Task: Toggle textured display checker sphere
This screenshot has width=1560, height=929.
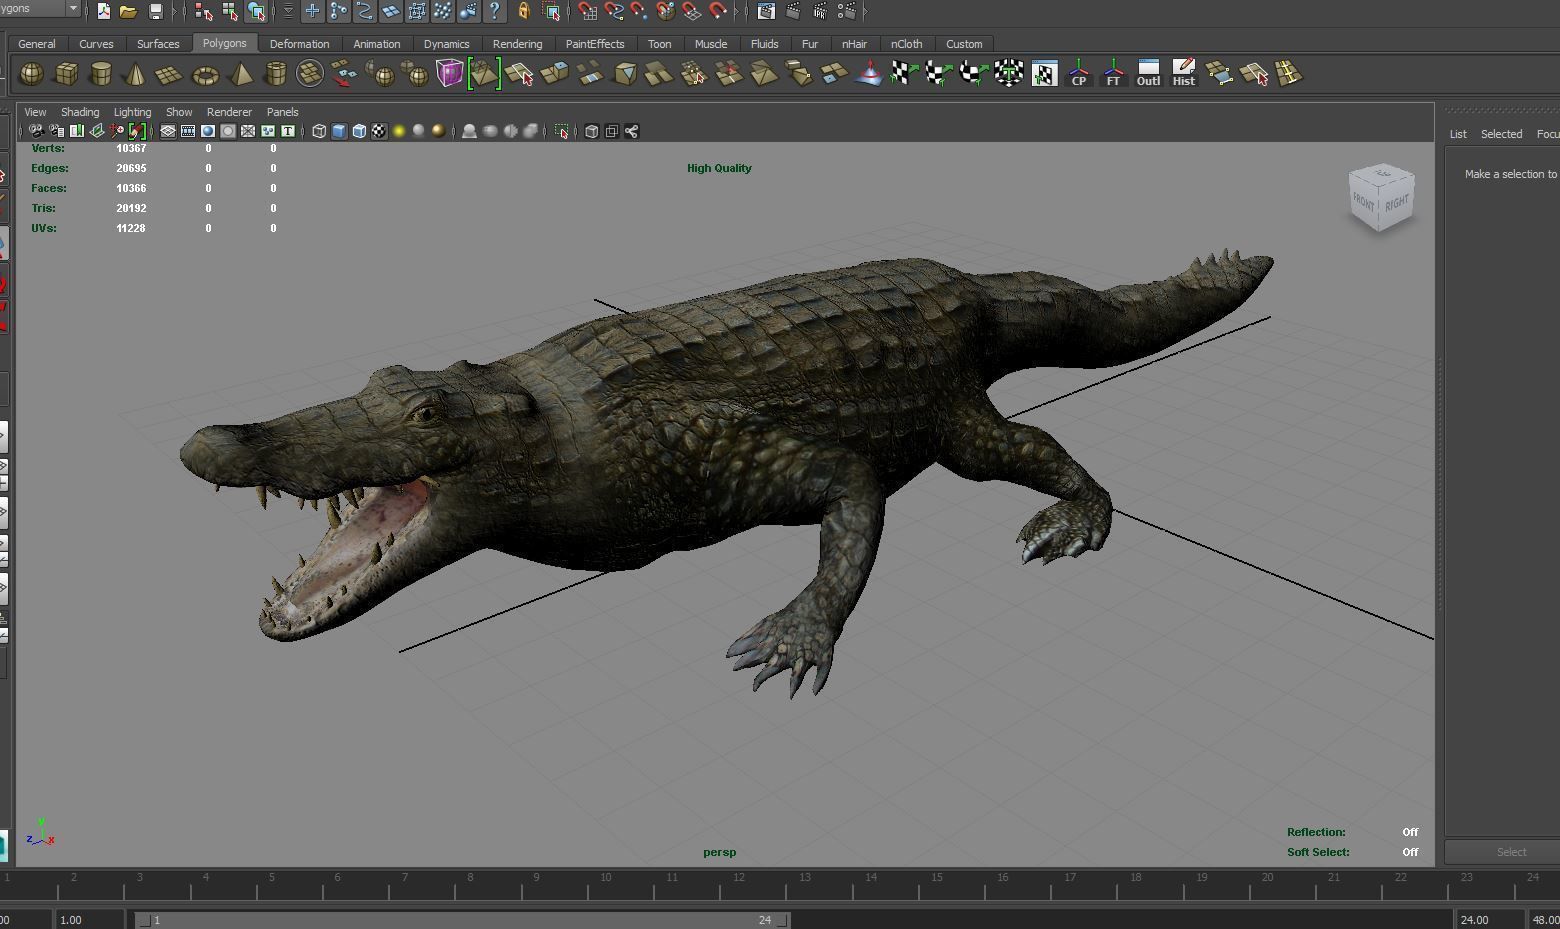Action: point(379,131)
